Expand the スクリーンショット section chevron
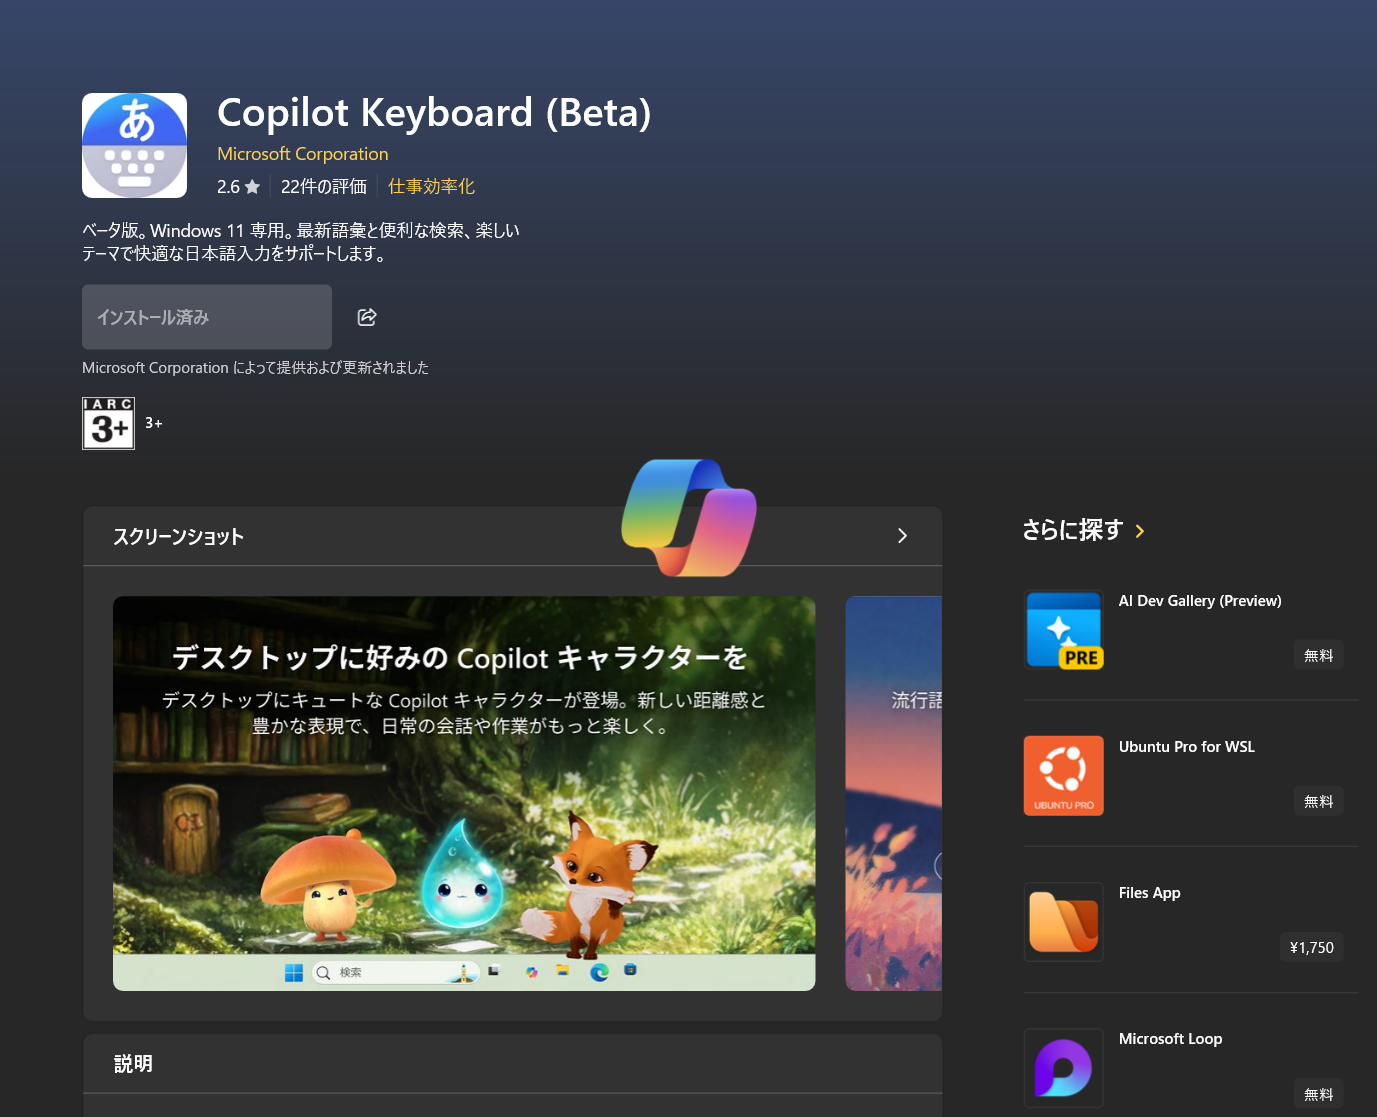 pos(902,536)
